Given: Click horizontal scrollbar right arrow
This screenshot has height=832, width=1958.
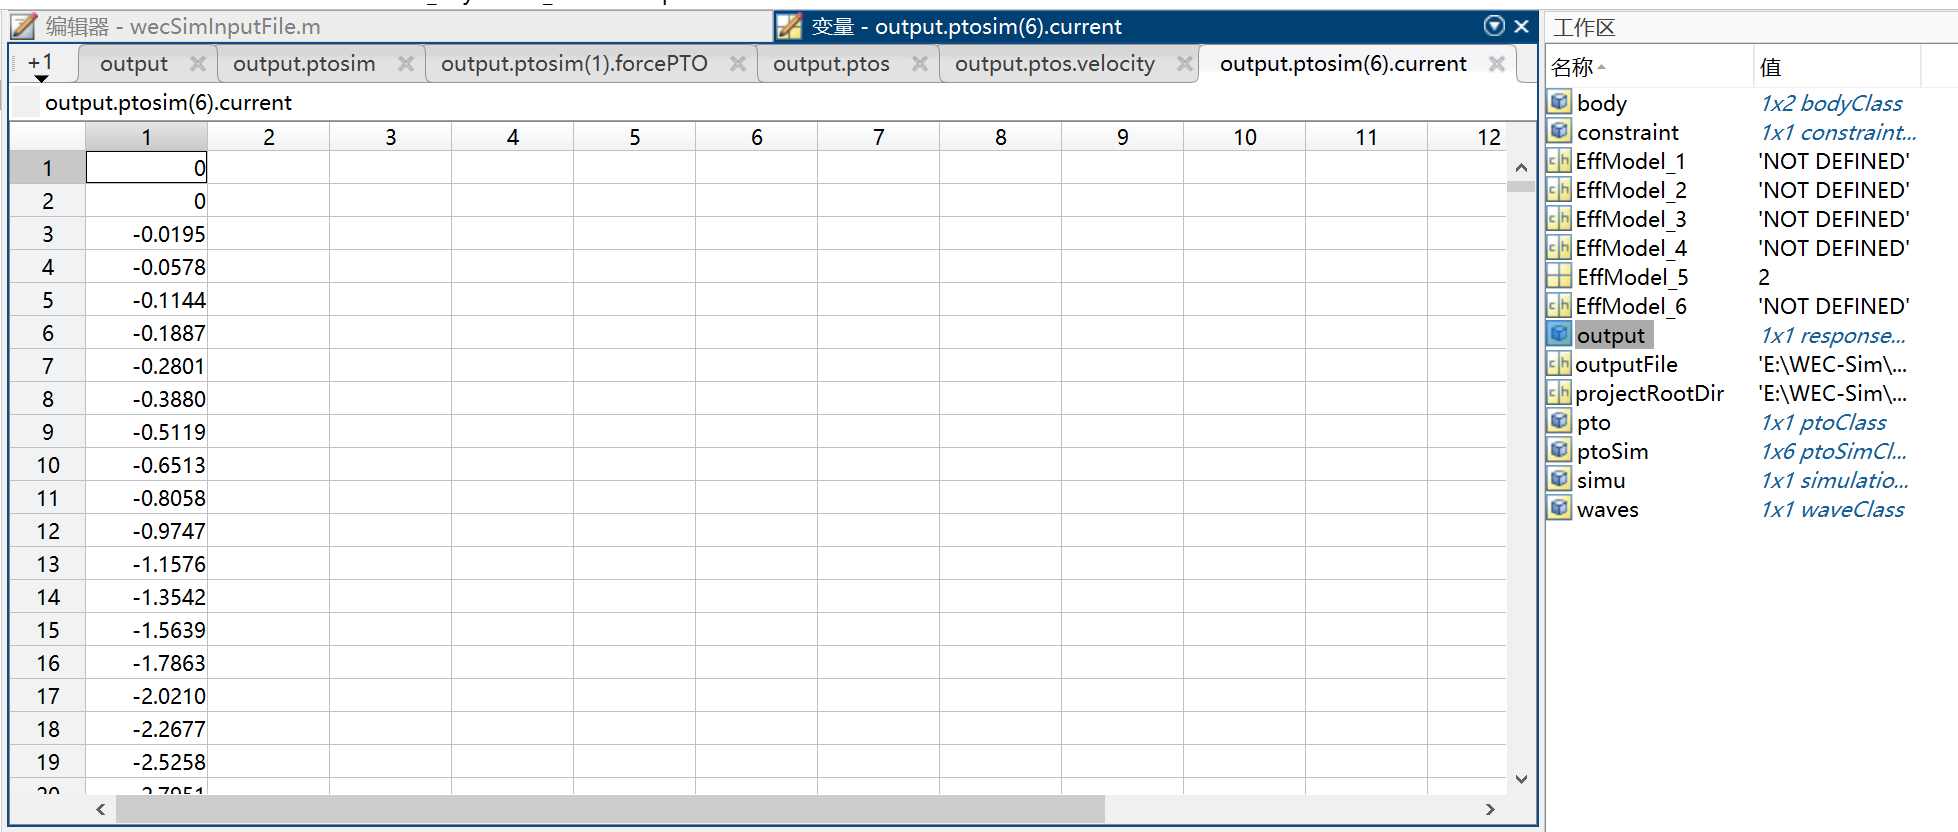Looking at the screenshot, I should click(1490, 809).
